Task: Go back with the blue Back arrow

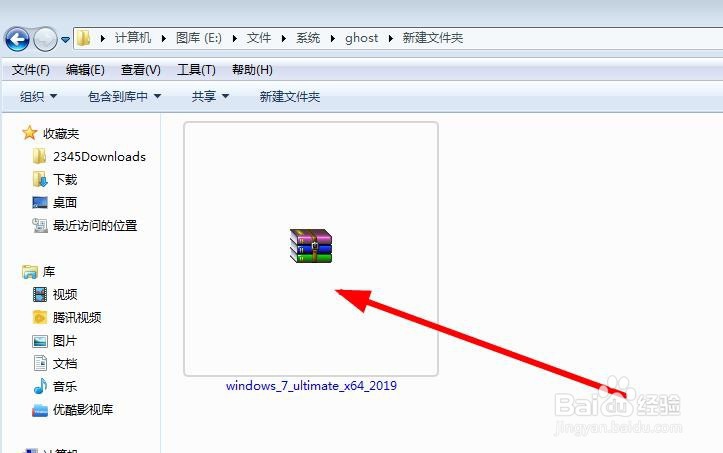Action: 18,39
